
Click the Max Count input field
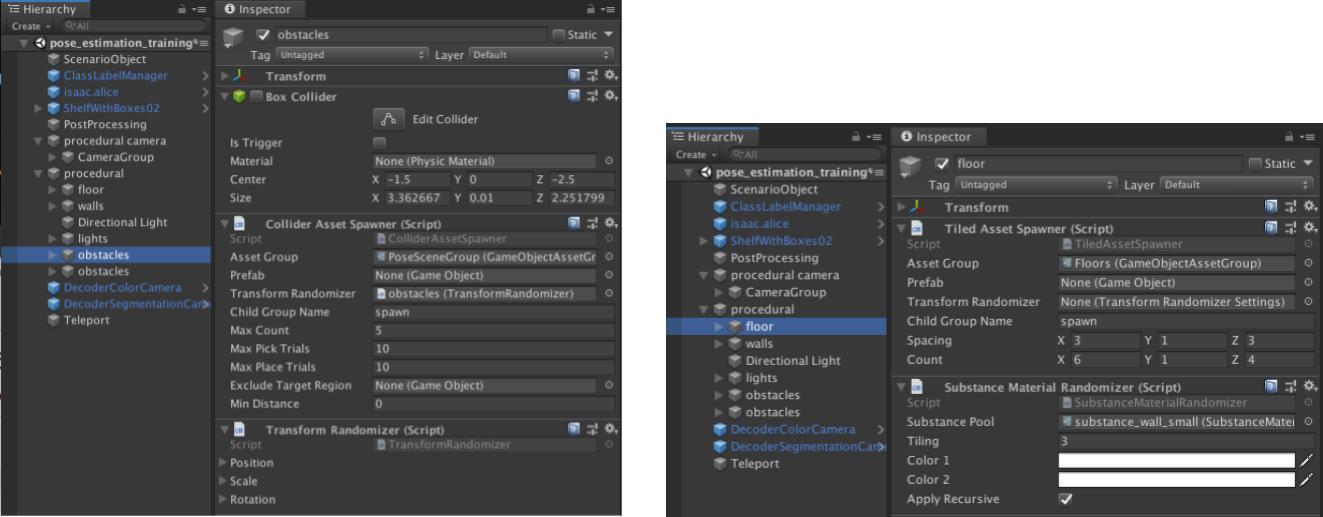494,331
